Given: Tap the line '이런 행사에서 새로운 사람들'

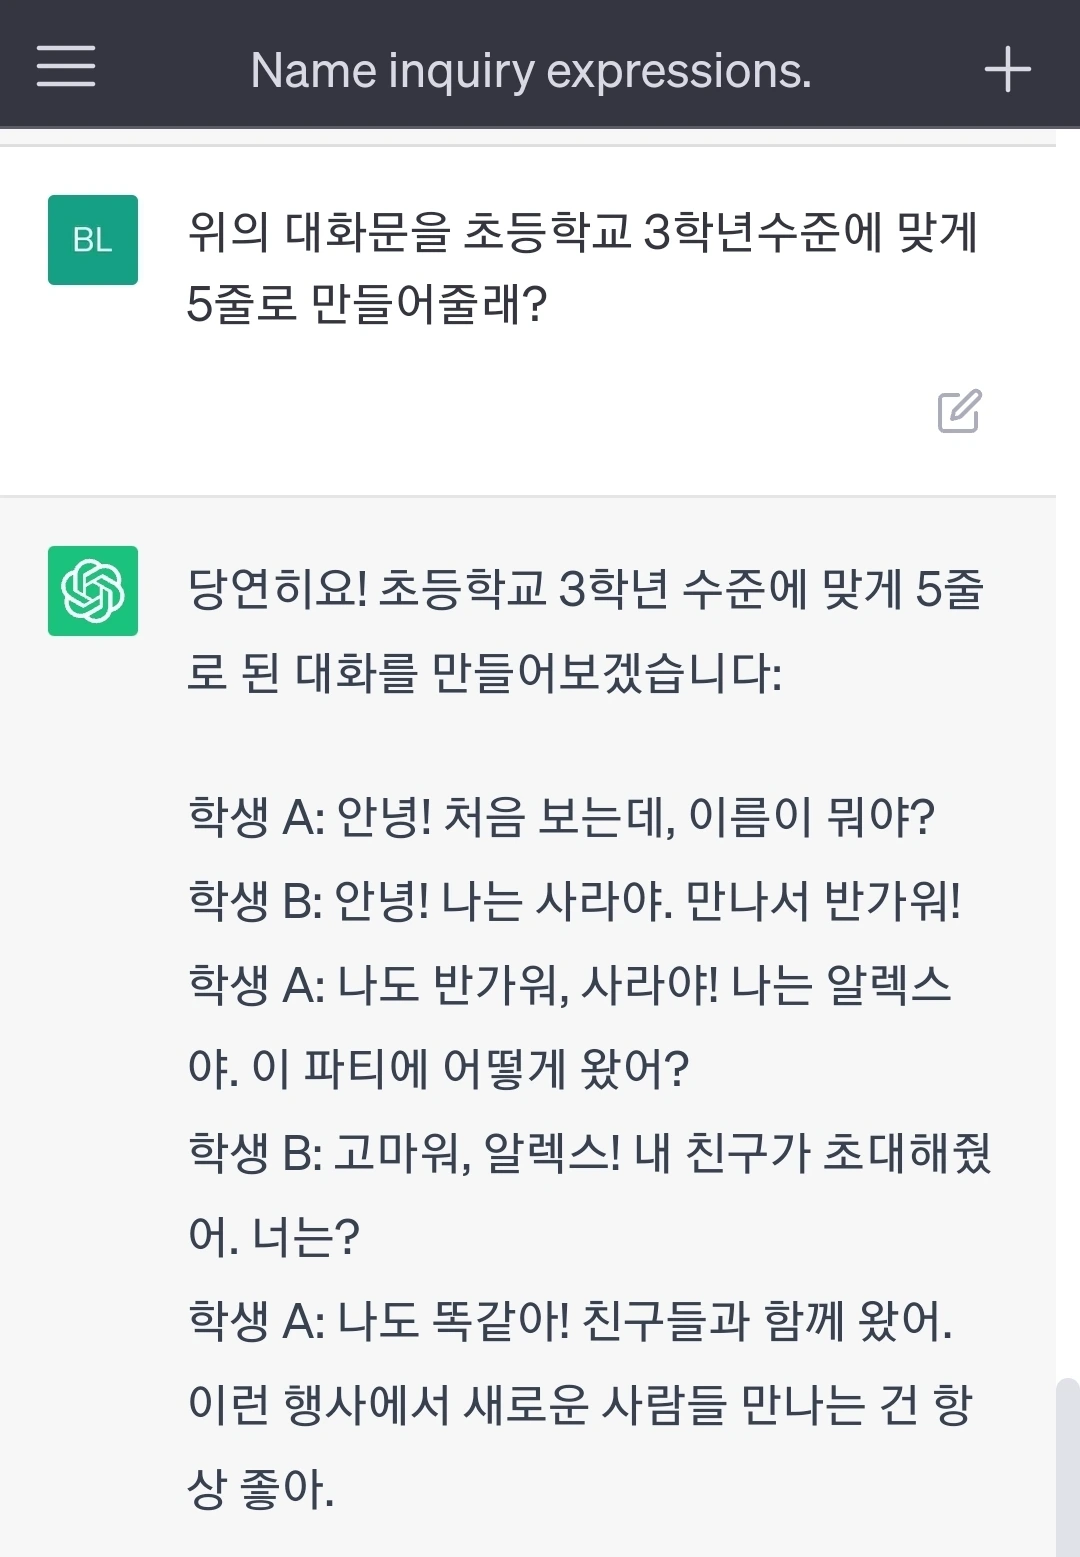Looking at the screenshot, I should pyautogui.click(x=580, y=1405).
